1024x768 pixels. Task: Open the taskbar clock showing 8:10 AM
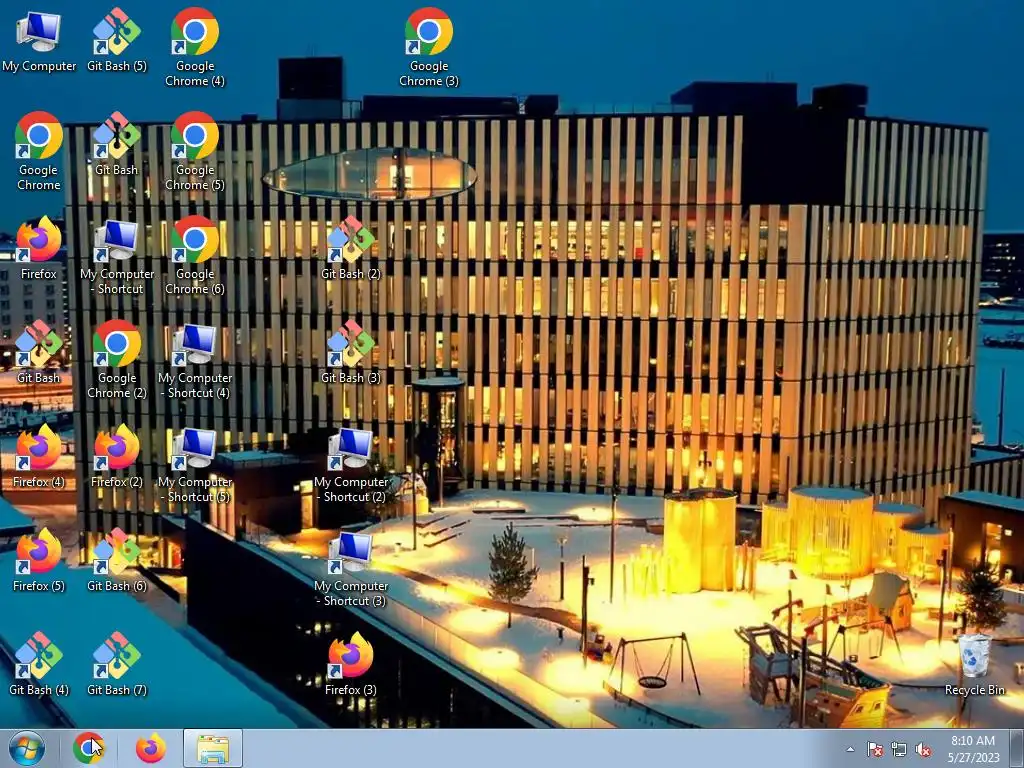click(974, 748)
